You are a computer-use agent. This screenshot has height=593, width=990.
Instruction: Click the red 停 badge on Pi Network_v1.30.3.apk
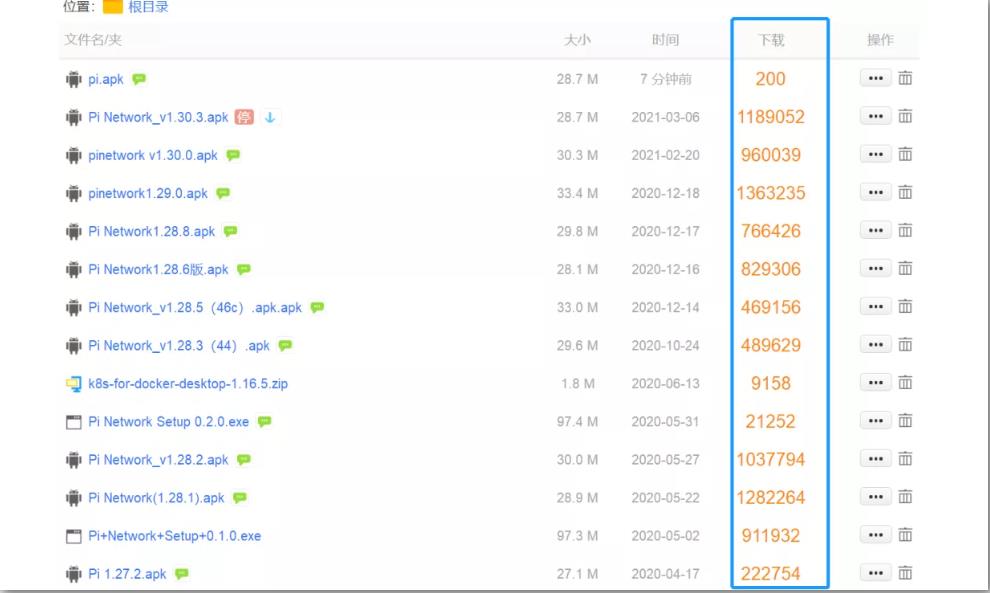tap(244, 117)
